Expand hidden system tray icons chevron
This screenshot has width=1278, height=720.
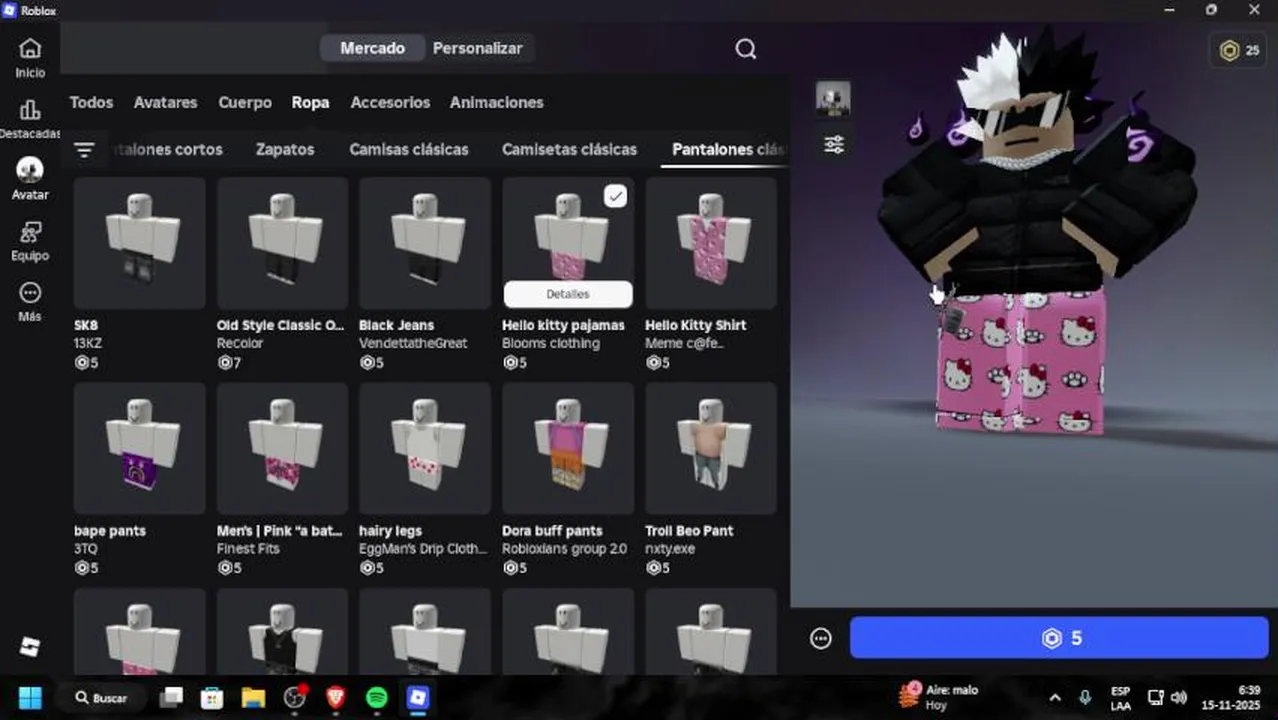1055,698
